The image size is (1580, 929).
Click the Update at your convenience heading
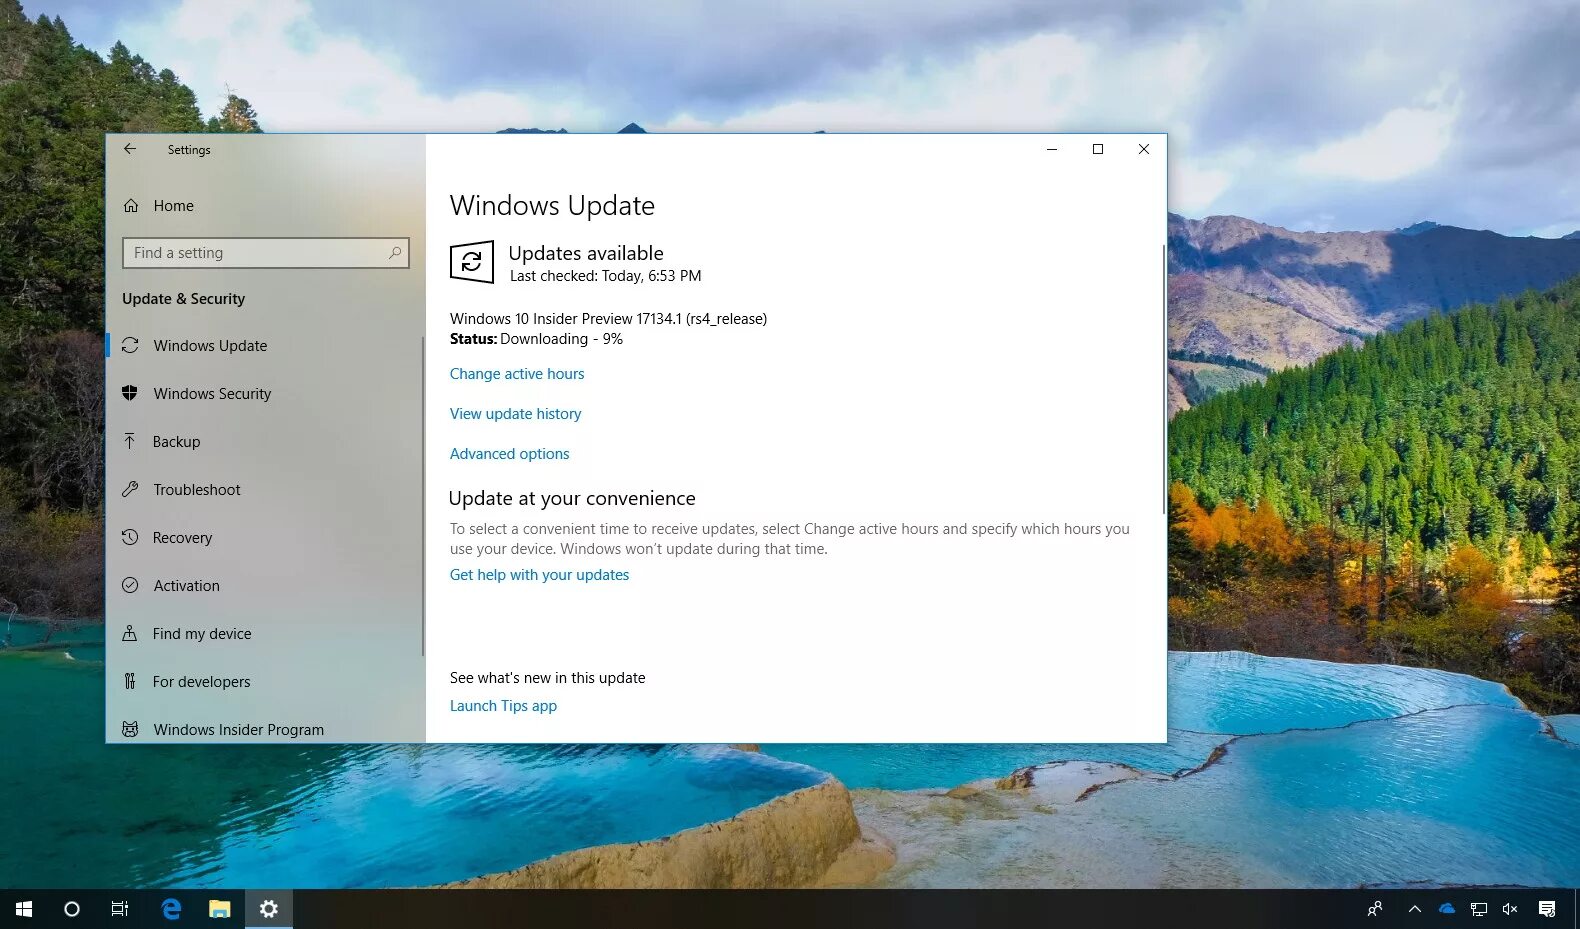tap(572, 498)
